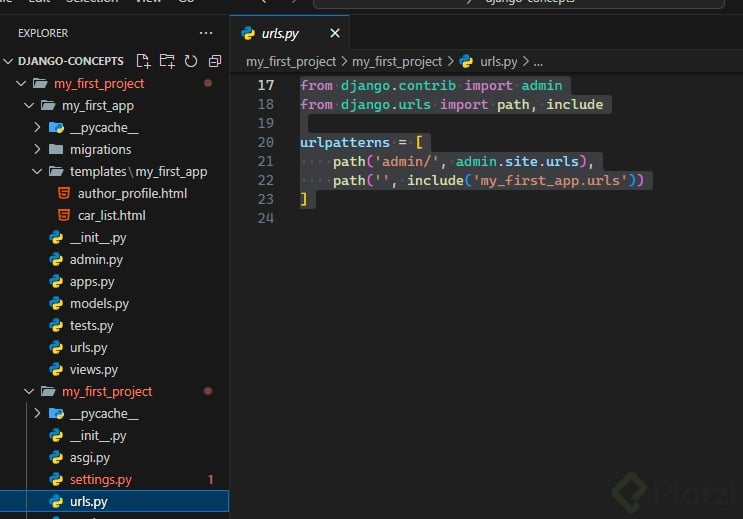Open author_profile.html from the file tree
Viewport: 743px width, 519px height.
[131, 193]
